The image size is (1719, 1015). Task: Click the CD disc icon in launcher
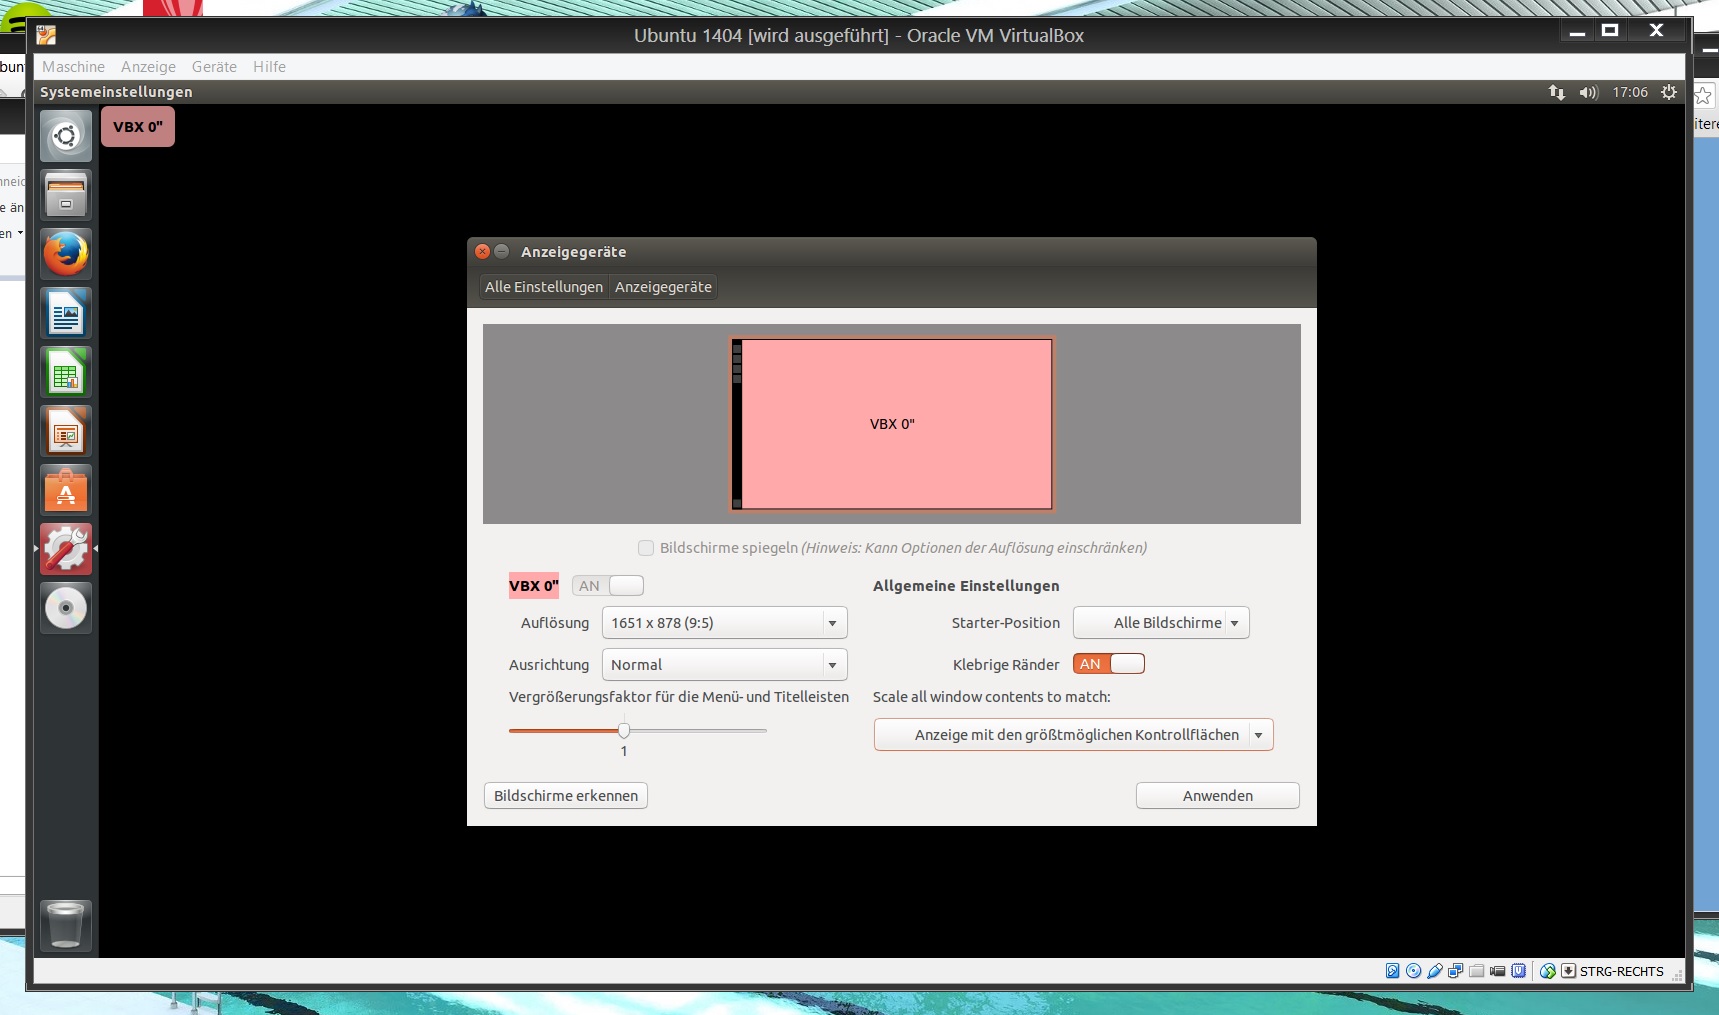66,608
